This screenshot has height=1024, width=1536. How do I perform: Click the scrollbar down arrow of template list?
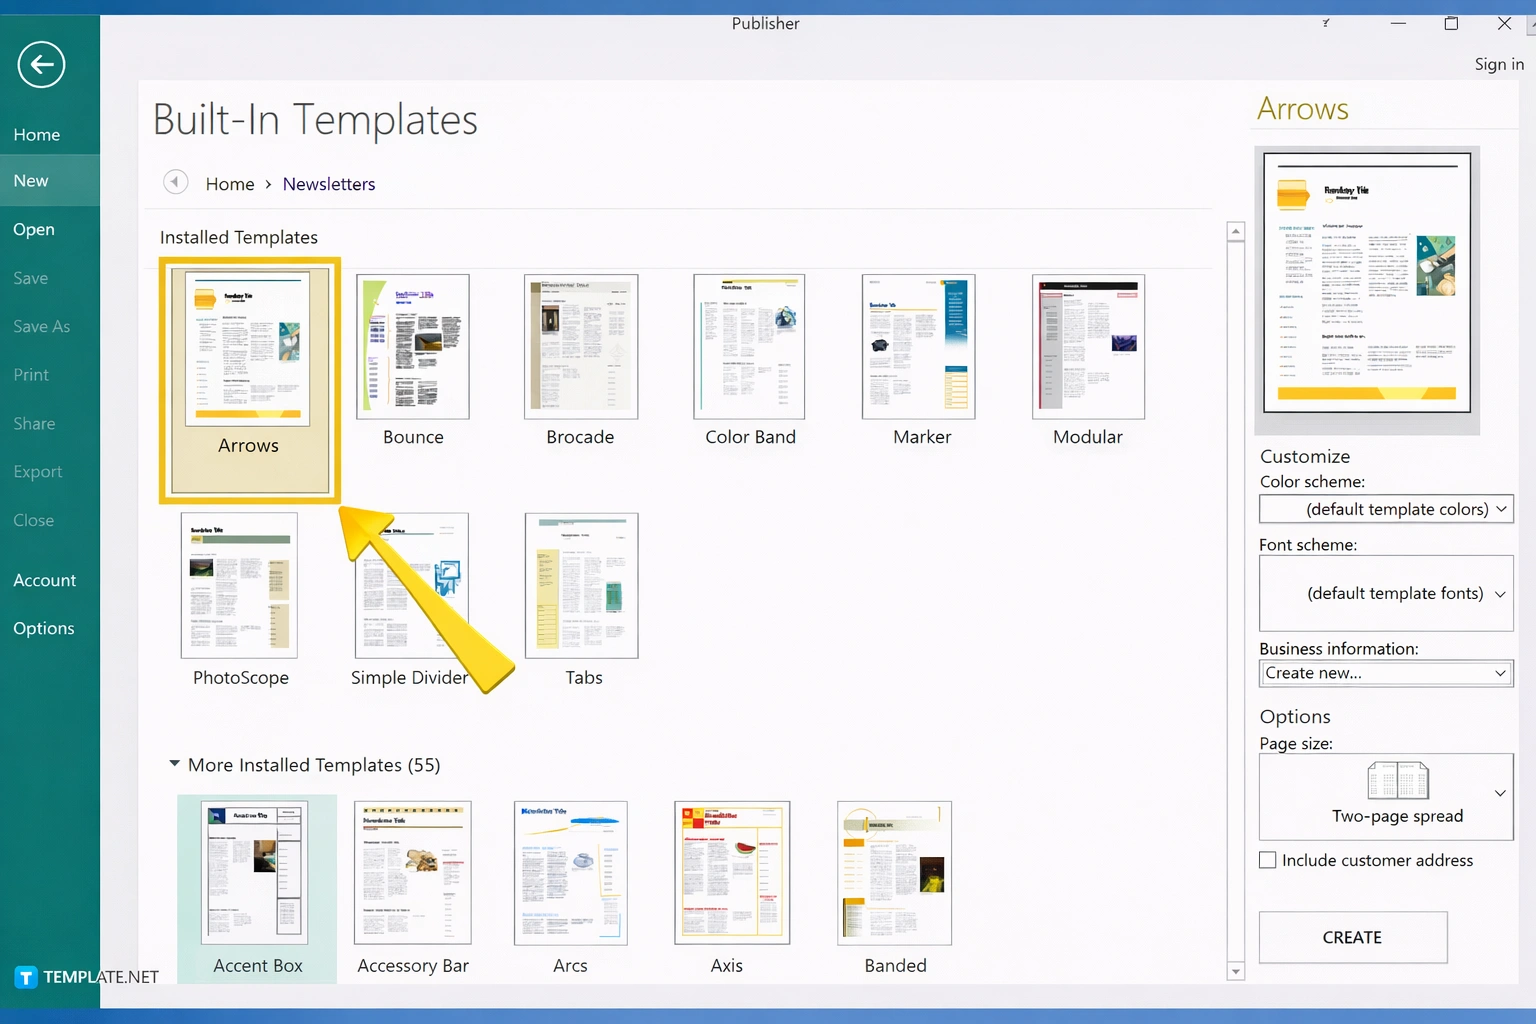tap(1236, 971)
